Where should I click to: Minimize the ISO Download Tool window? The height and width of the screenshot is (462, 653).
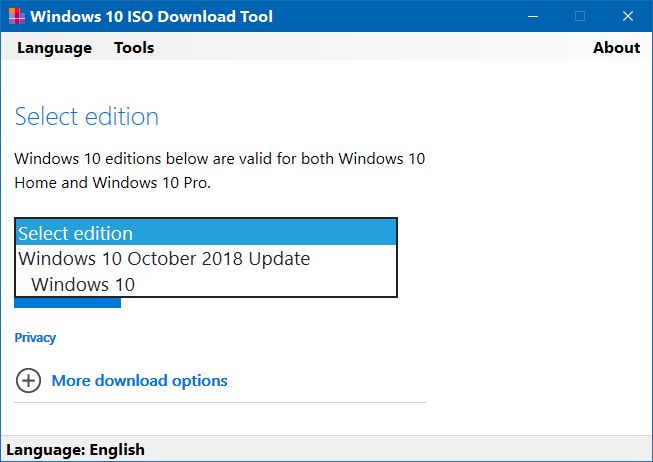coord(533,16)
